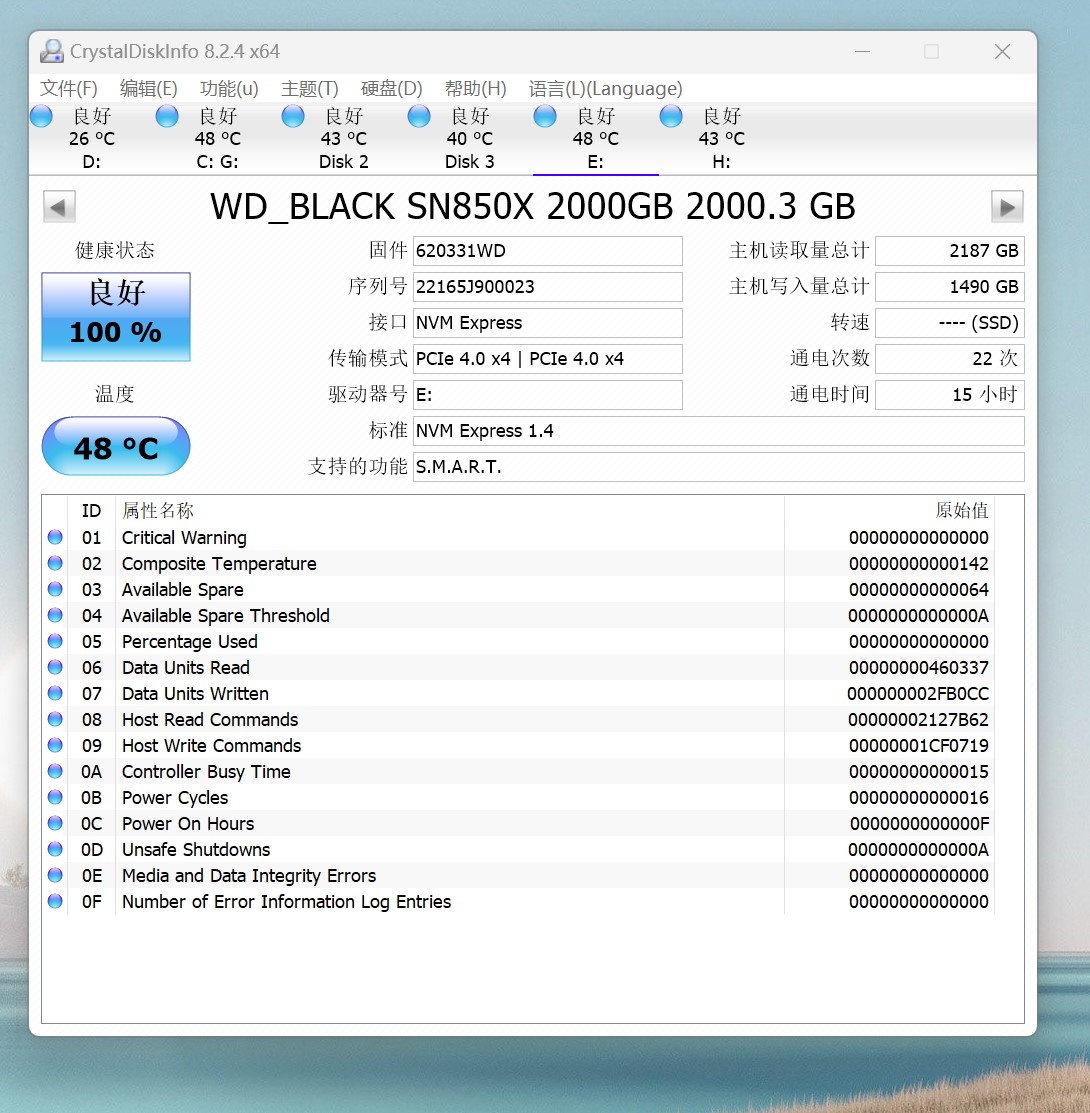Viewport: 1090px width, 1113px height.
Task: Click the Critical Warning status indicator dot
Action: tap(55, 538)
